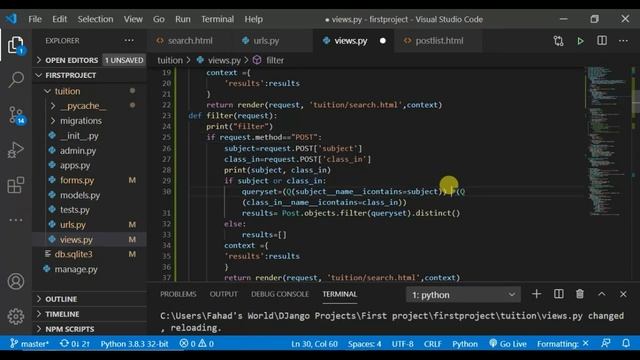Open editor more actions ellipsis
This screenshot has width=640, height=360.
623,40
